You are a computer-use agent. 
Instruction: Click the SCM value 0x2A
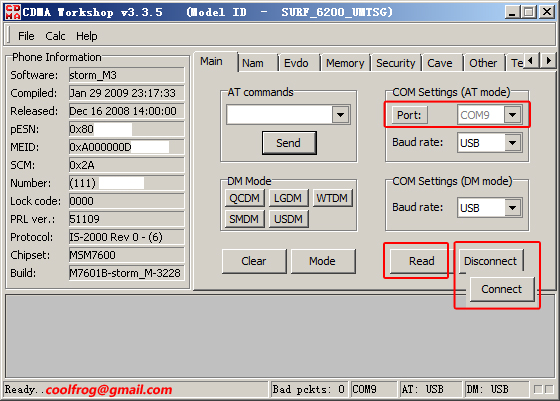tap(127, 165)
